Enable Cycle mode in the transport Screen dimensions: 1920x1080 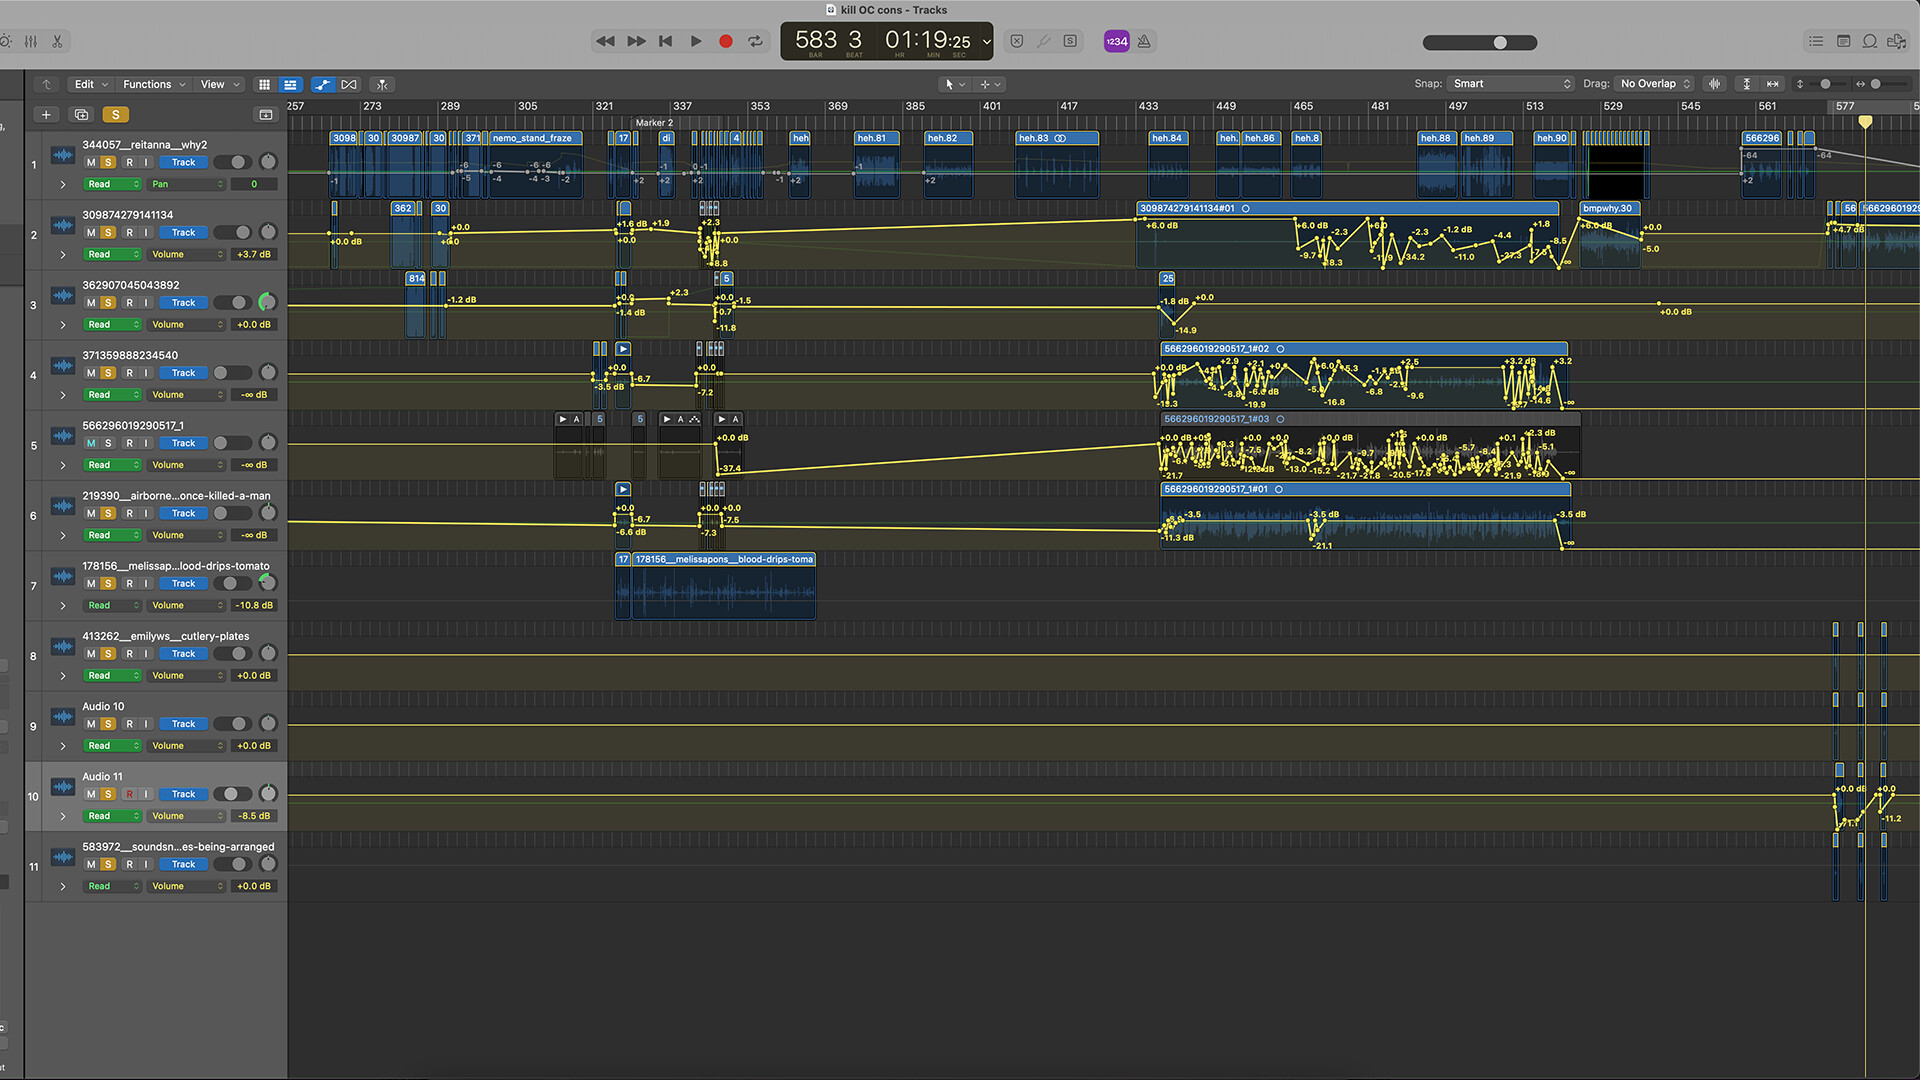tap(755, 41)
